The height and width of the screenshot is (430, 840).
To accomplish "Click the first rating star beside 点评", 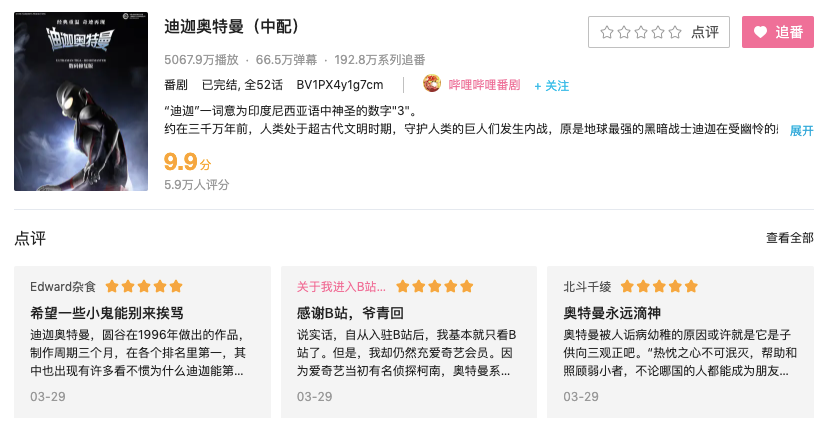I will point(607,32).
